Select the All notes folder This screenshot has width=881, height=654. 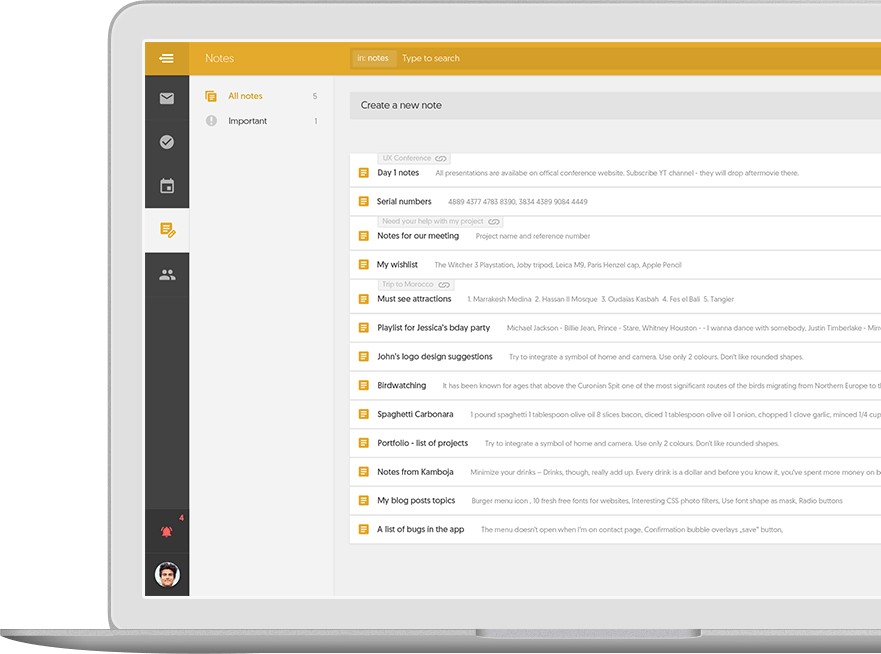245,96
